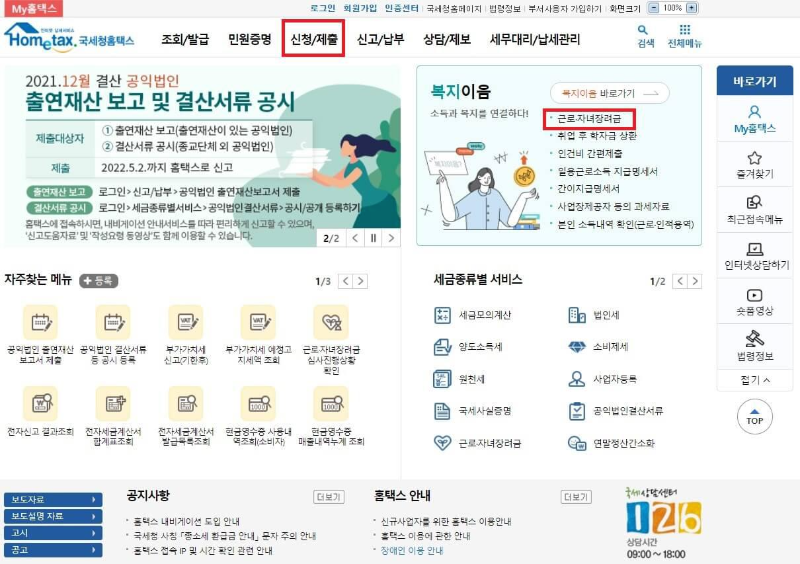
Task: Open 신청/제출 menu
Action: pyautogui.click(x=314, y=39)
